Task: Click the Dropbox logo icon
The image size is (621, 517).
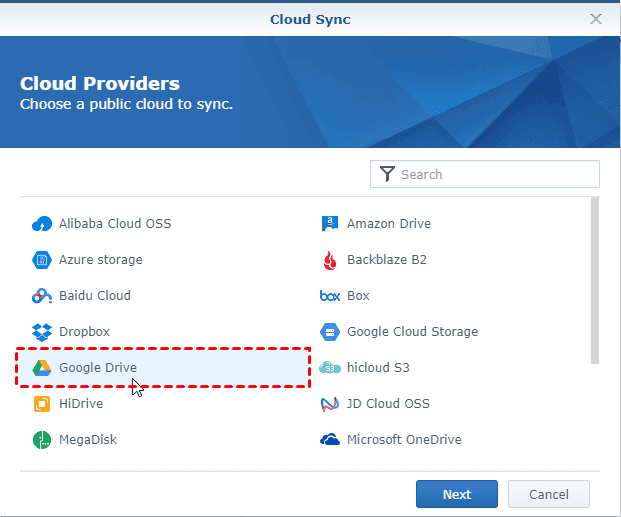Action: point(41,332)
